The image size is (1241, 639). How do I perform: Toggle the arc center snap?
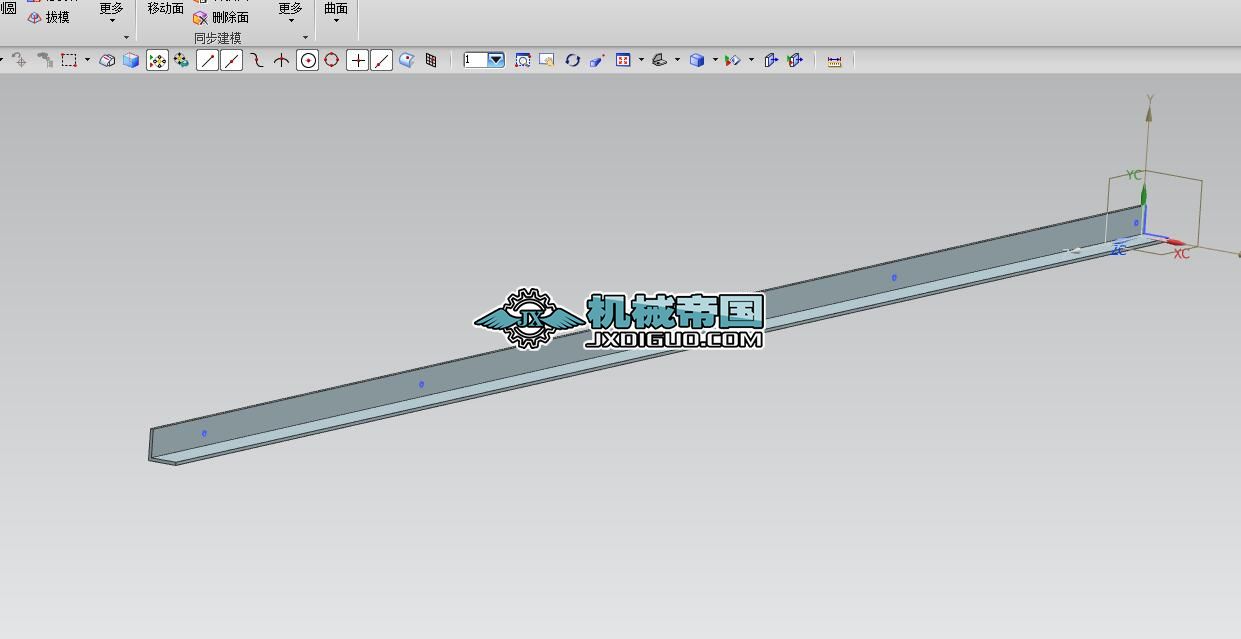click(308, 60)
